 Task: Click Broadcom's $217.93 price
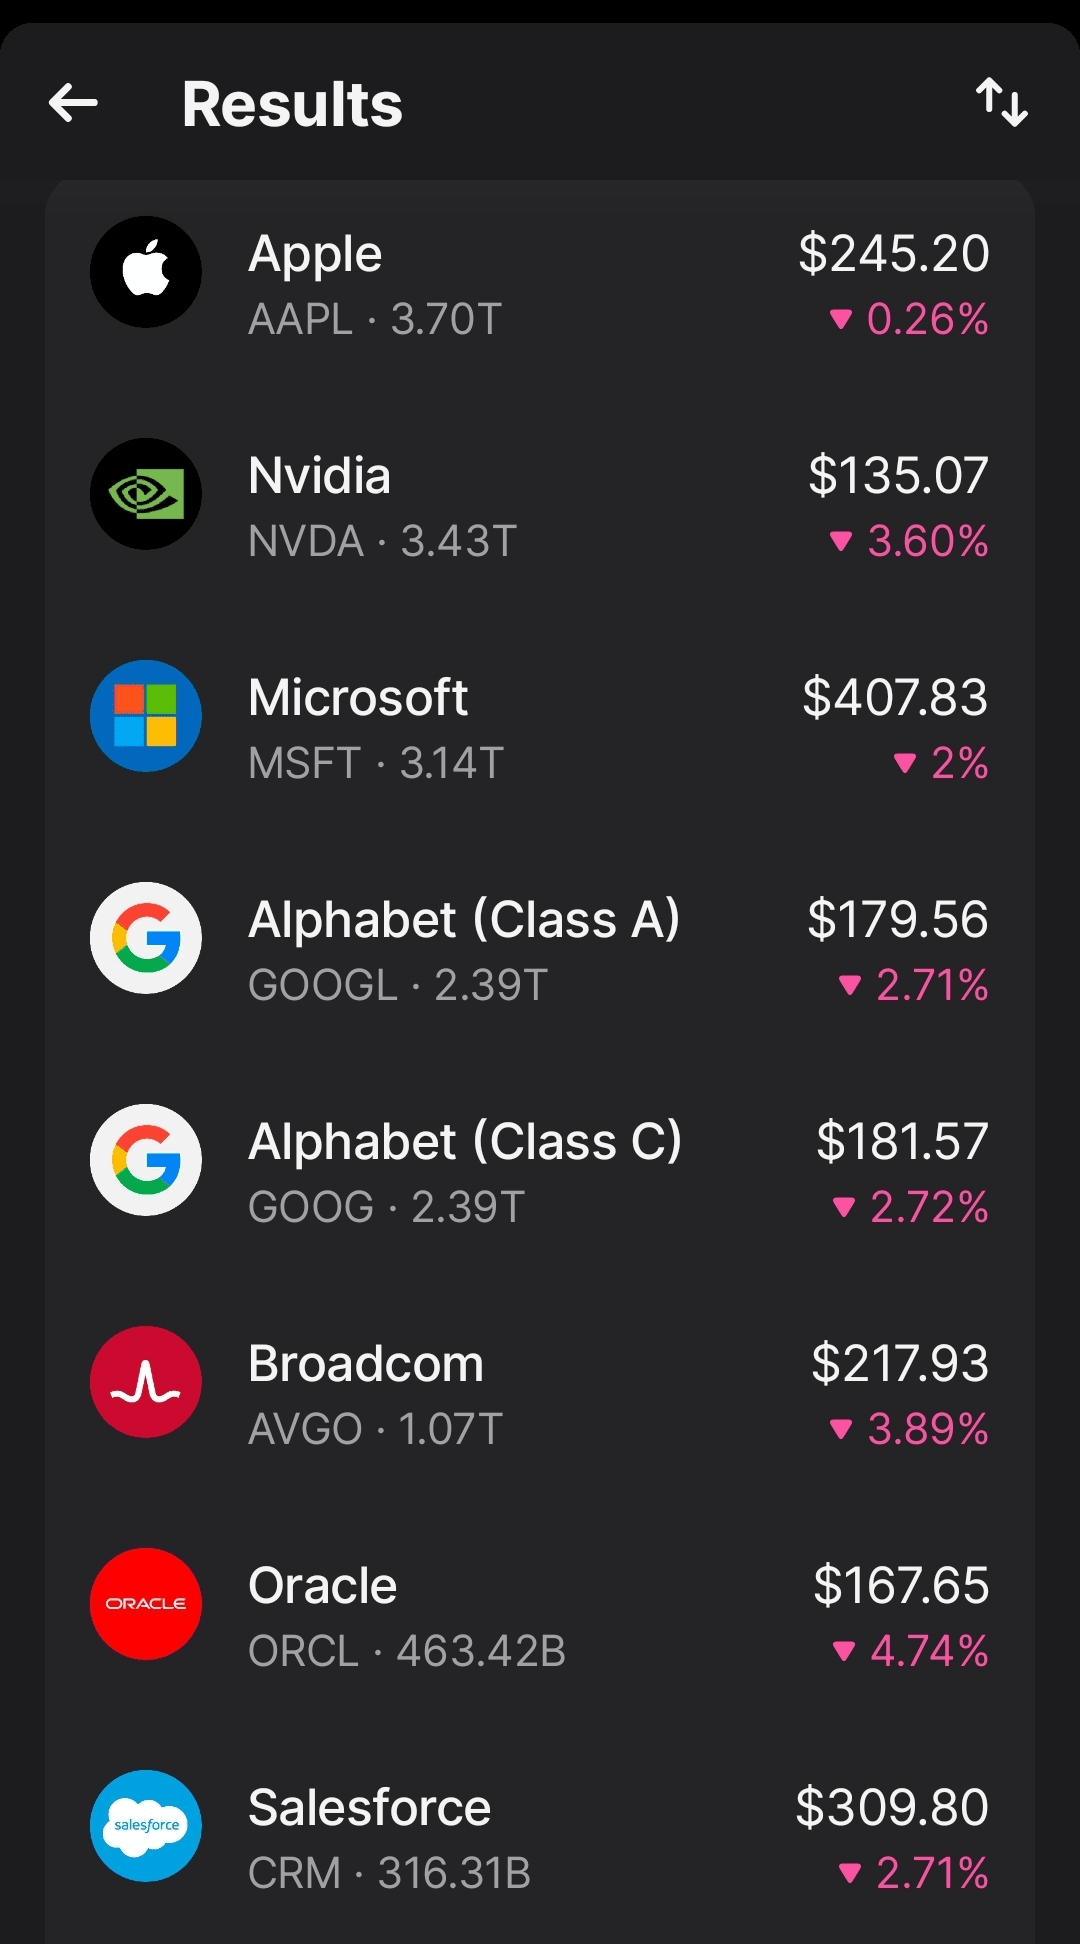tap(899, 1364)
